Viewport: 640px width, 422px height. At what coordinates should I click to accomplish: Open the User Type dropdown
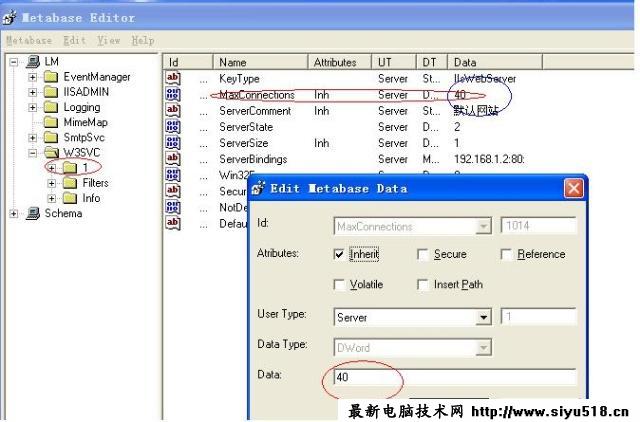pos(484,317)
